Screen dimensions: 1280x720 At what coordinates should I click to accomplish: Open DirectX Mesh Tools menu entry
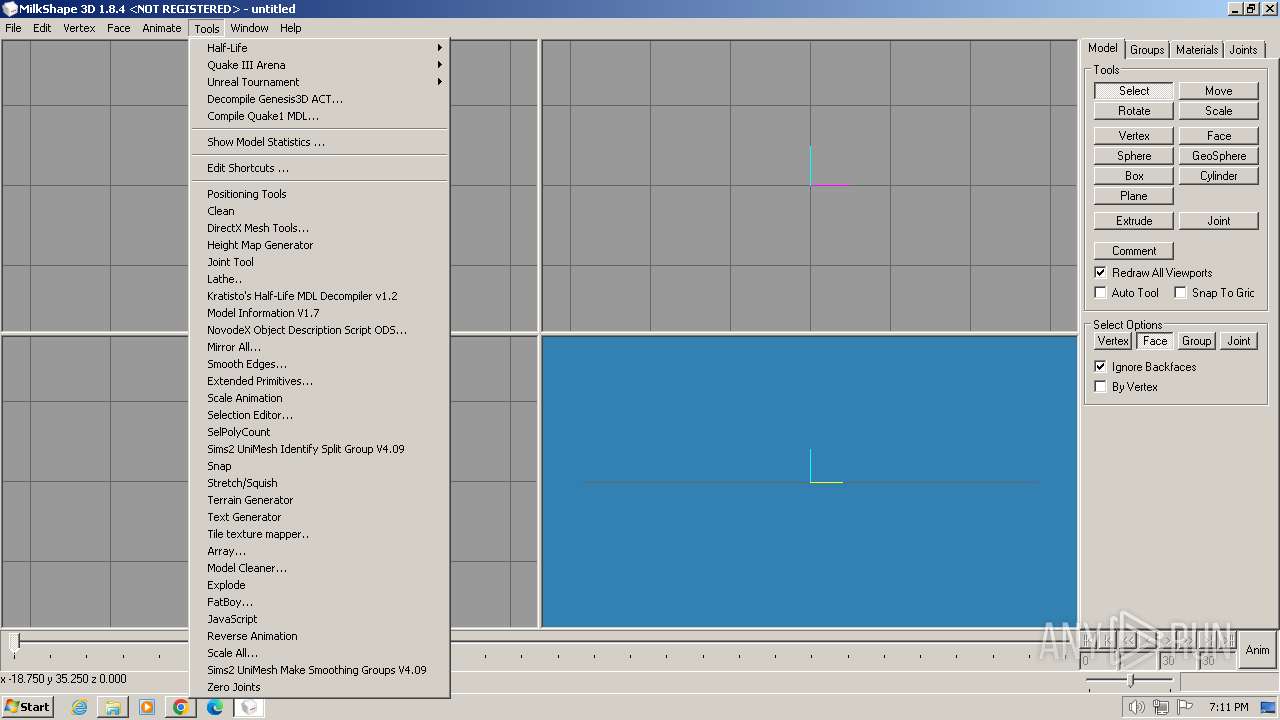320,228
